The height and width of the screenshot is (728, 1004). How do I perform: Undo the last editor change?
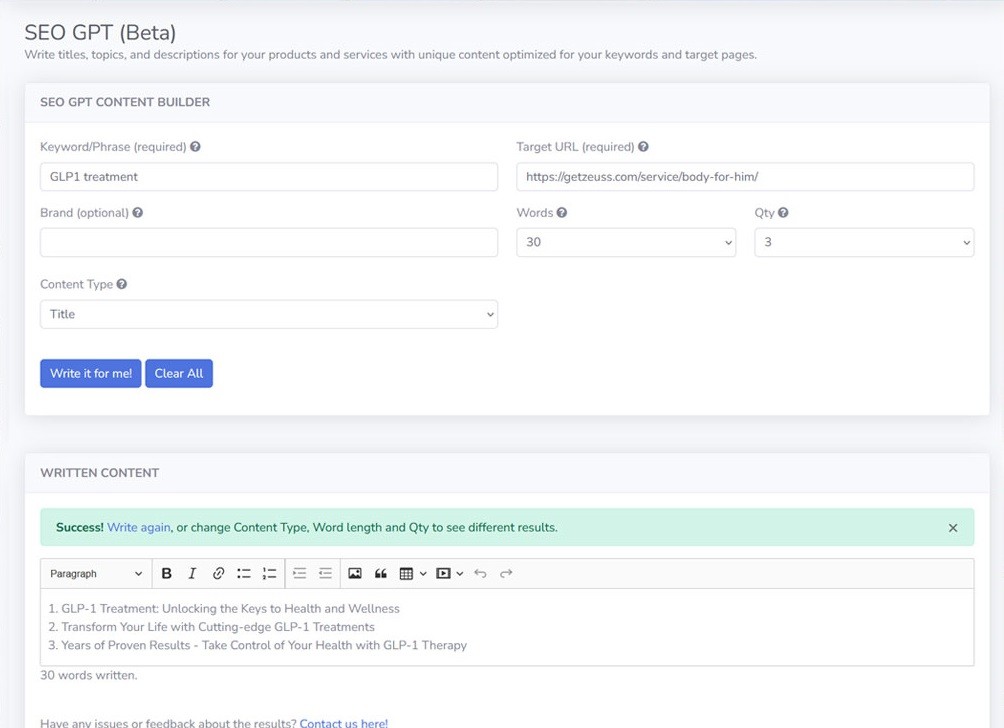[x=480, y=574]
